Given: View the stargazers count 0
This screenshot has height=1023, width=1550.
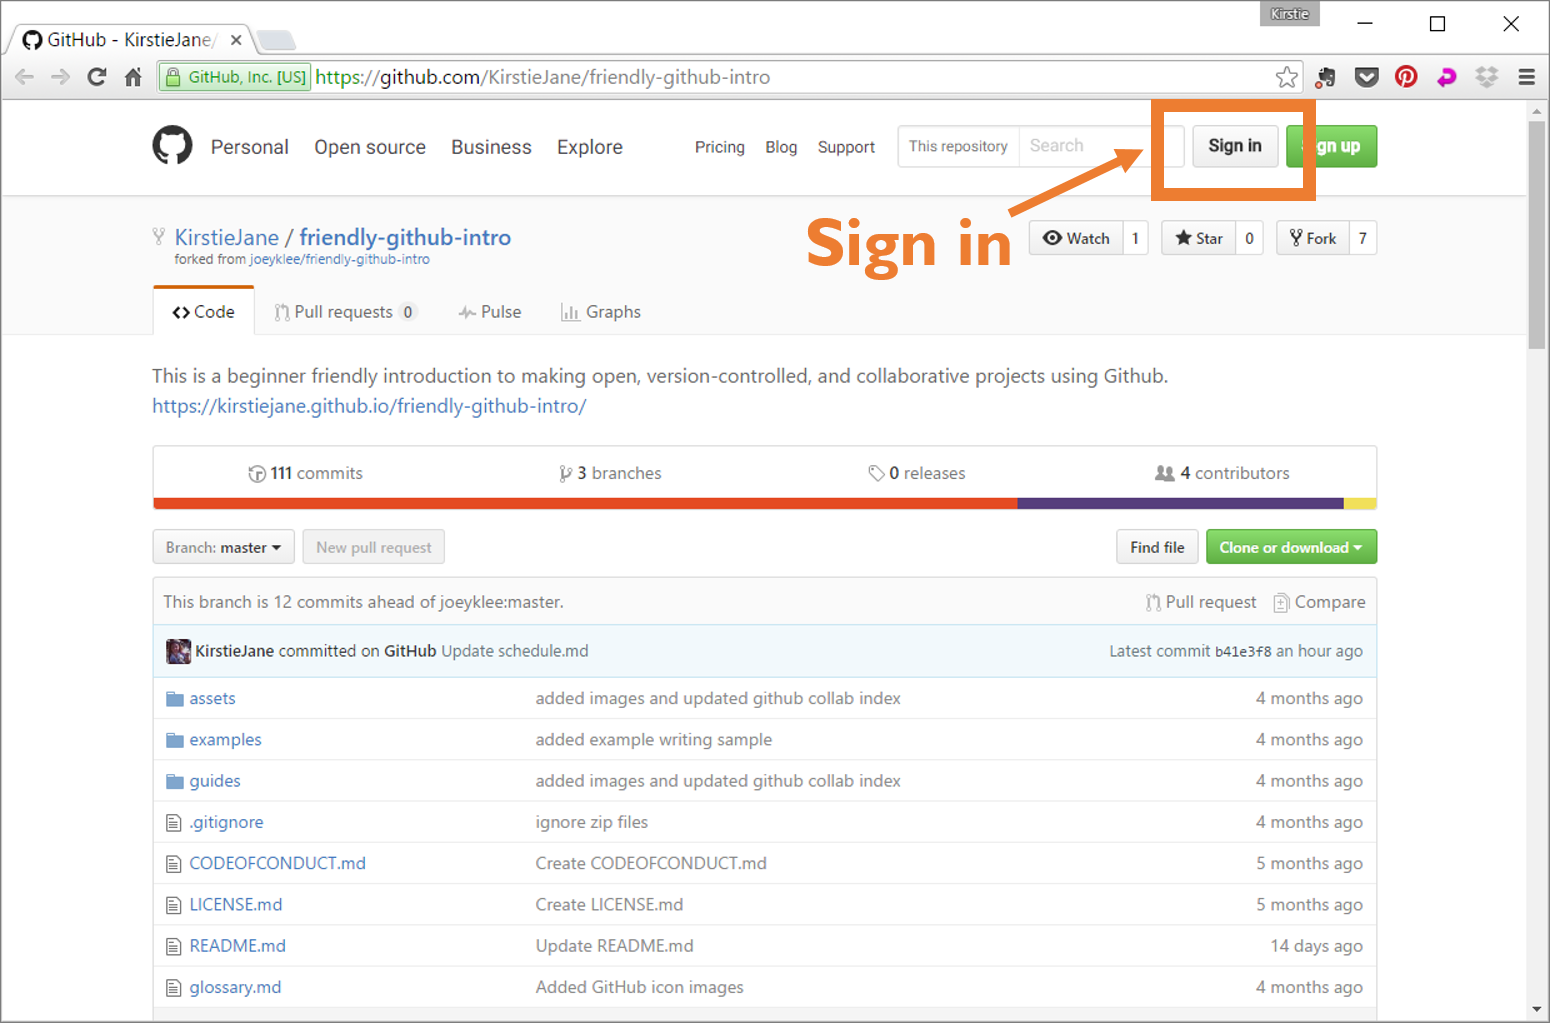Looking at the screenshot, I should point(1249,238).
